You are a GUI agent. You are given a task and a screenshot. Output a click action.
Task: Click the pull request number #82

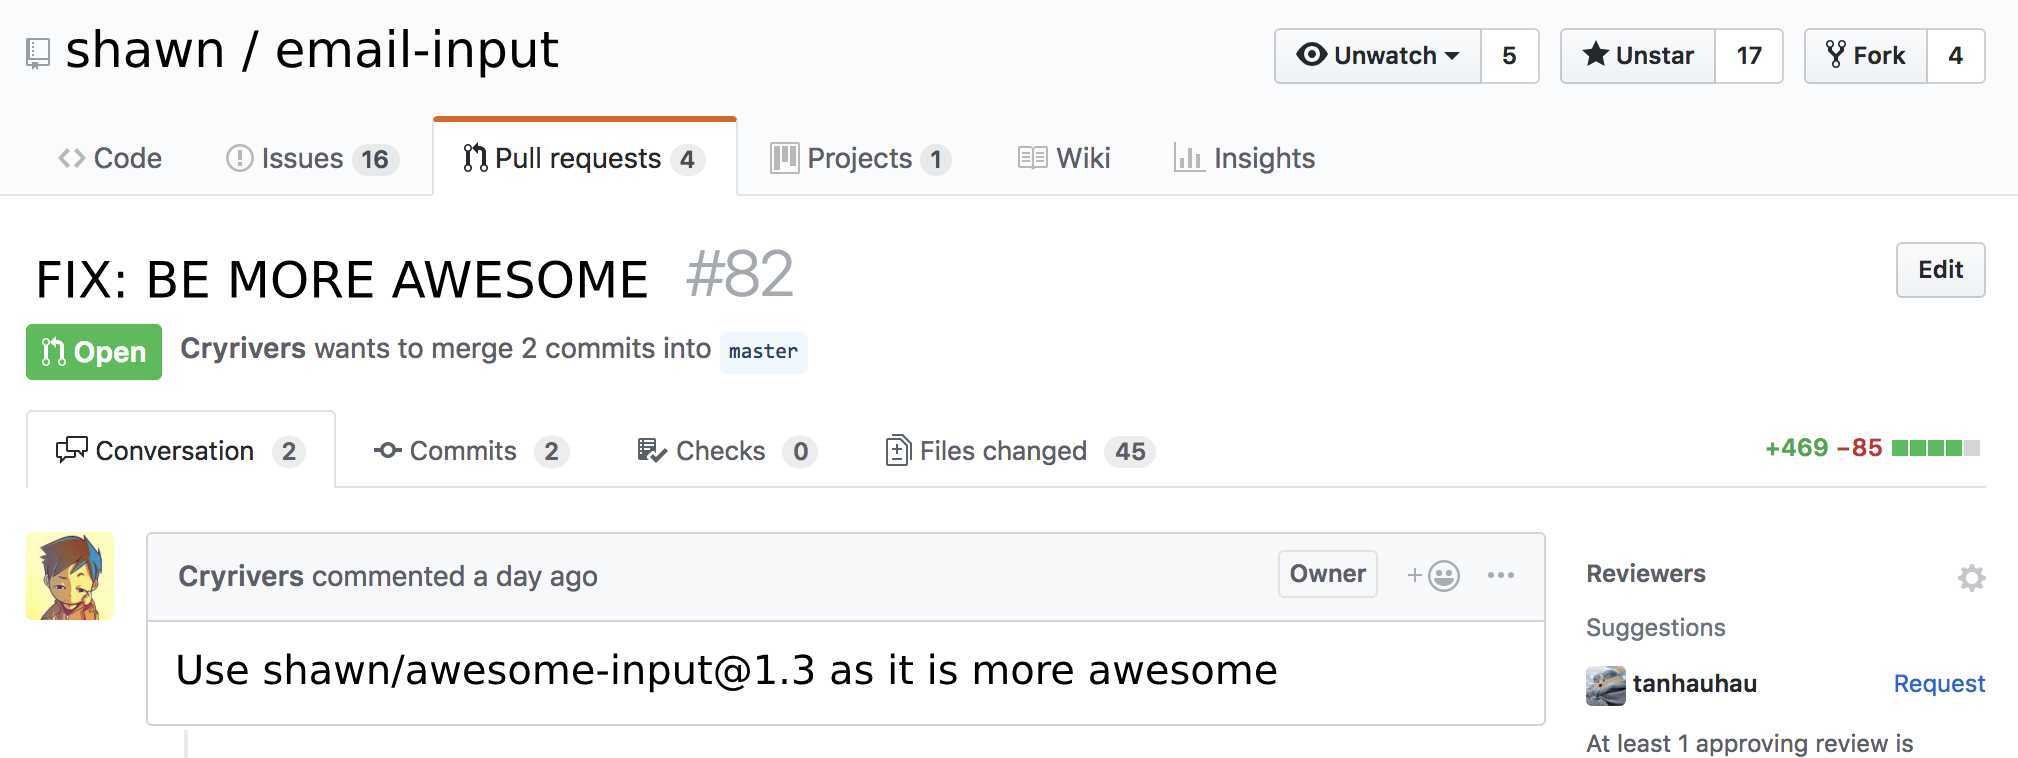(x=740, y=274)
